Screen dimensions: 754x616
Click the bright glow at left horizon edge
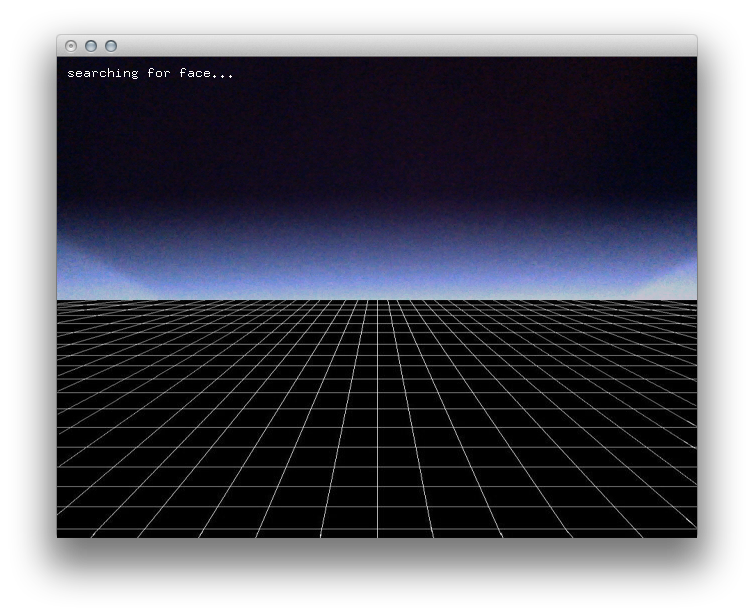(x=80, y=280)
